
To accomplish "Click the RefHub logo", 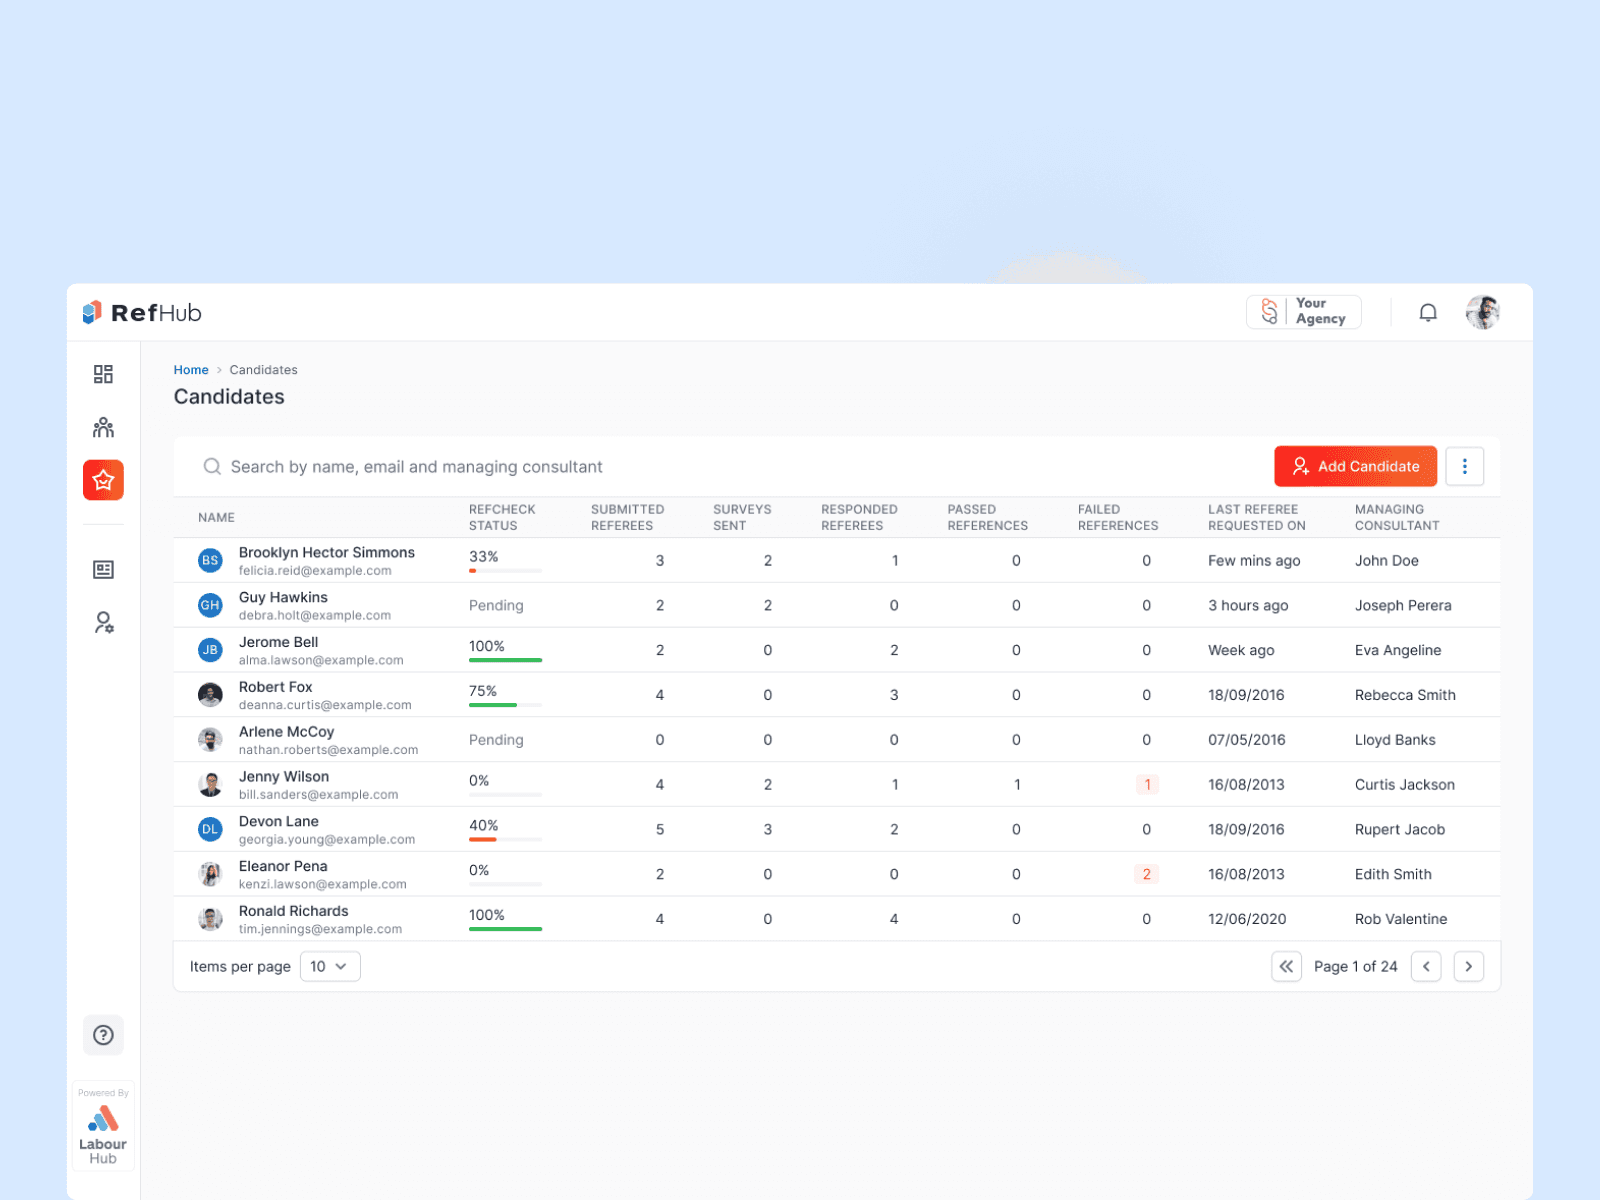I will click(x=142, y=313).
